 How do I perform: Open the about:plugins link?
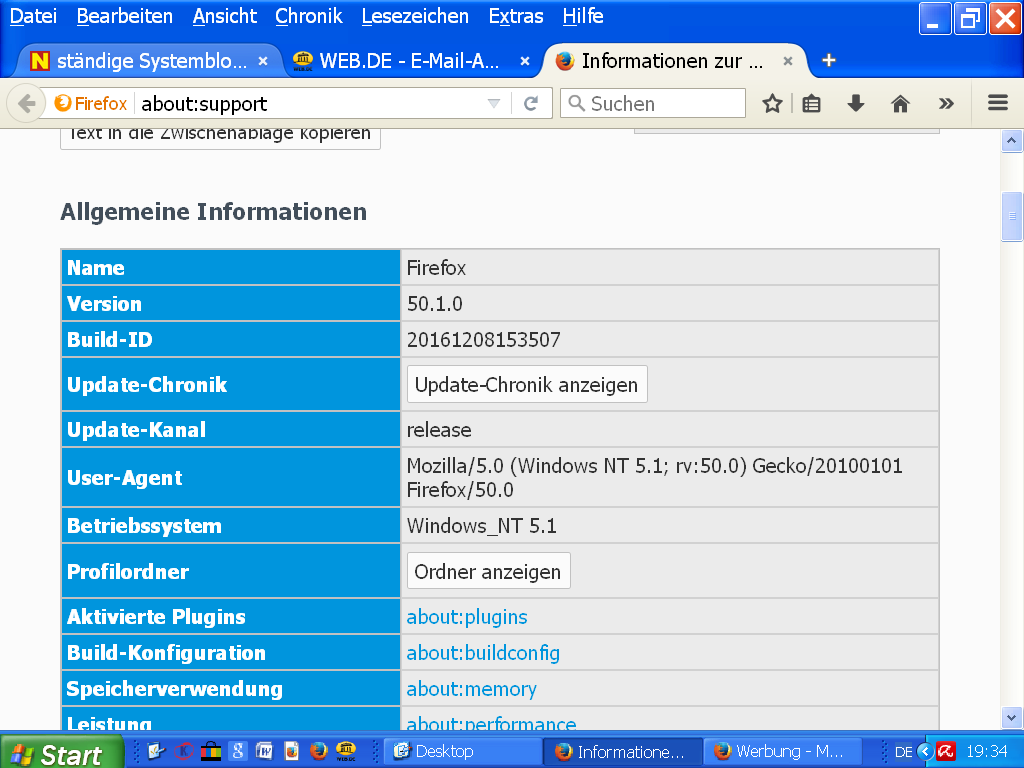click(467, 617)
